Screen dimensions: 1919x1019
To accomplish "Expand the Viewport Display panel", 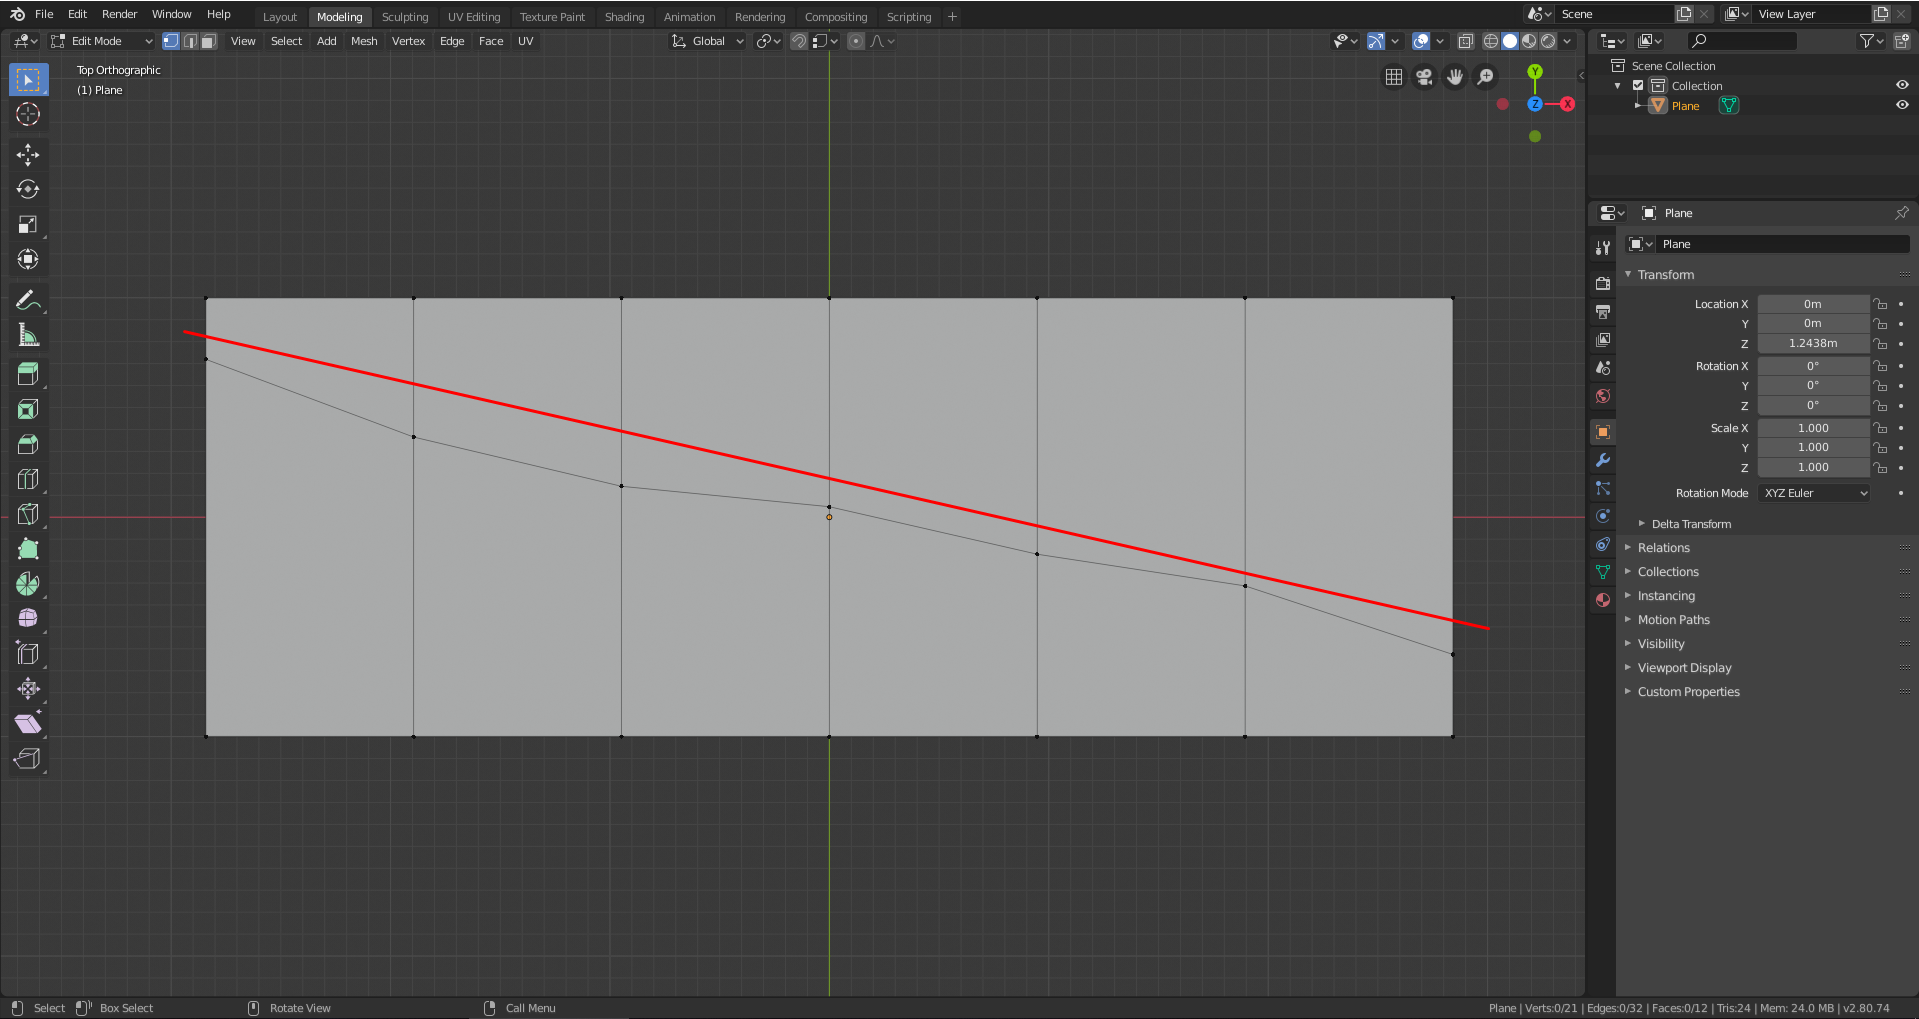I will [x=1684, y=668].
